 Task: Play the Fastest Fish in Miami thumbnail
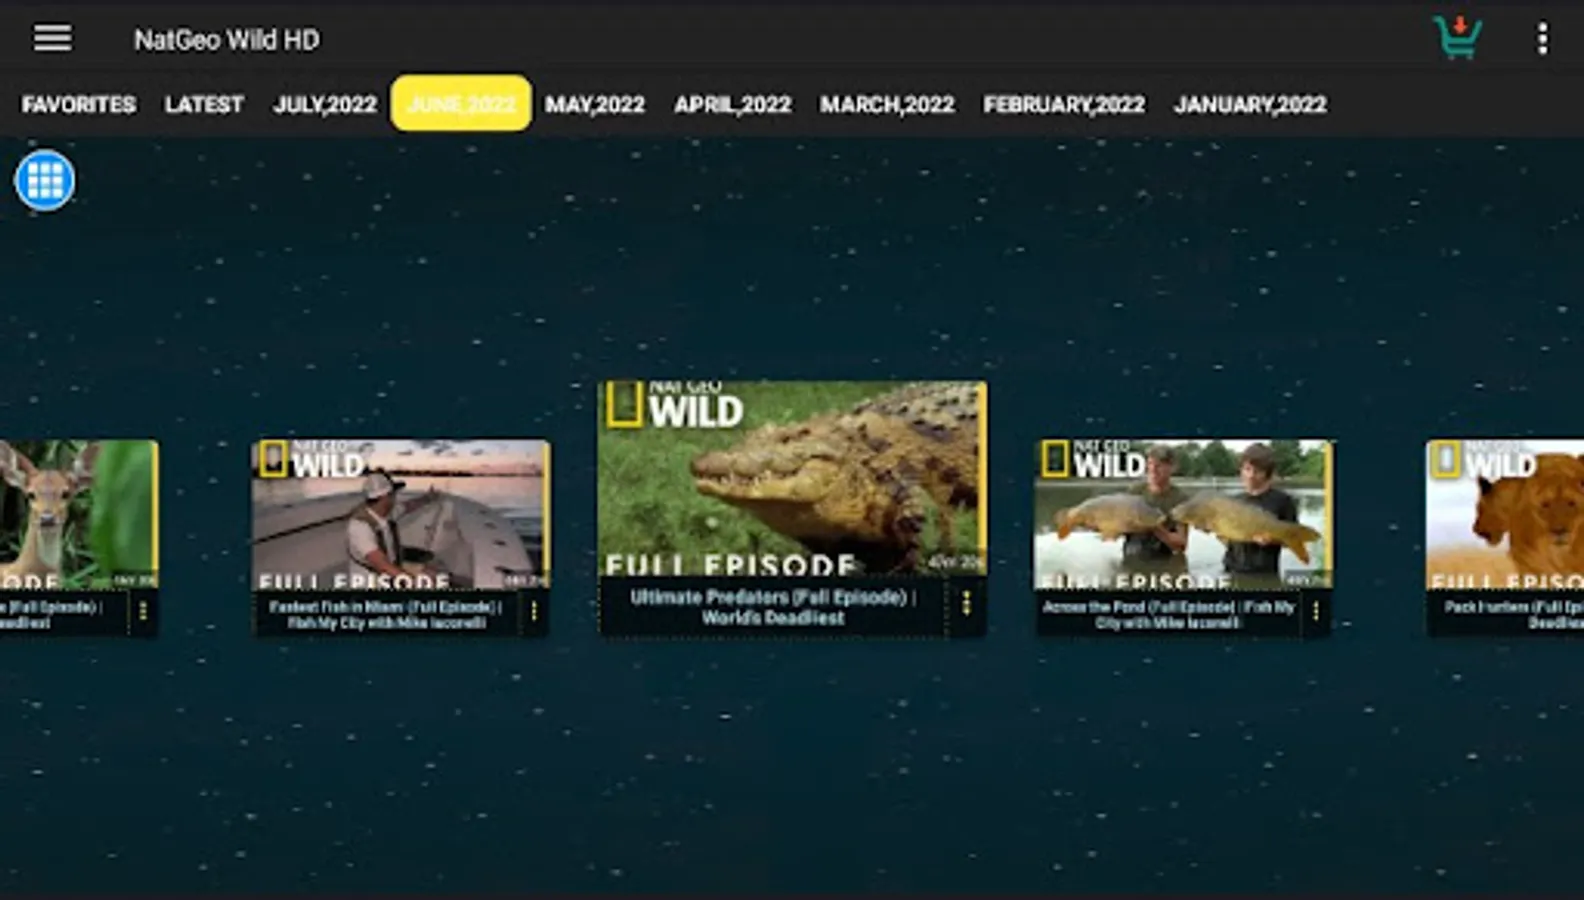[400, 514]
